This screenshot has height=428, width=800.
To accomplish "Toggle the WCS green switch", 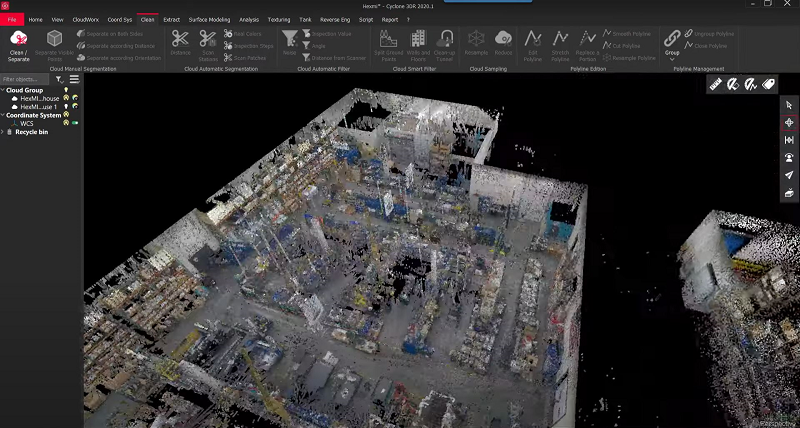I will pos(75,123).
